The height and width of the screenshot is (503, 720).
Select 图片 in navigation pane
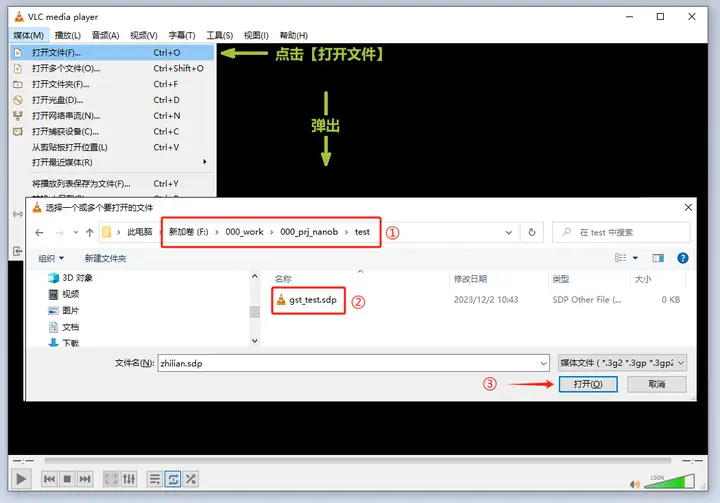64,311
